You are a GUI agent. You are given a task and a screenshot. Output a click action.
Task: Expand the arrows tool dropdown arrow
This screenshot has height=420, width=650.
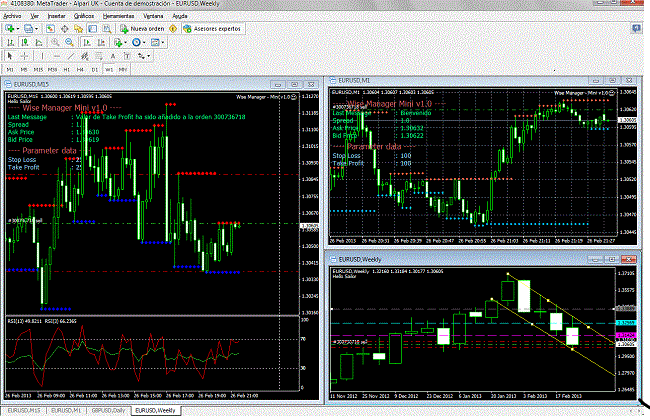(x=148, y=56)
